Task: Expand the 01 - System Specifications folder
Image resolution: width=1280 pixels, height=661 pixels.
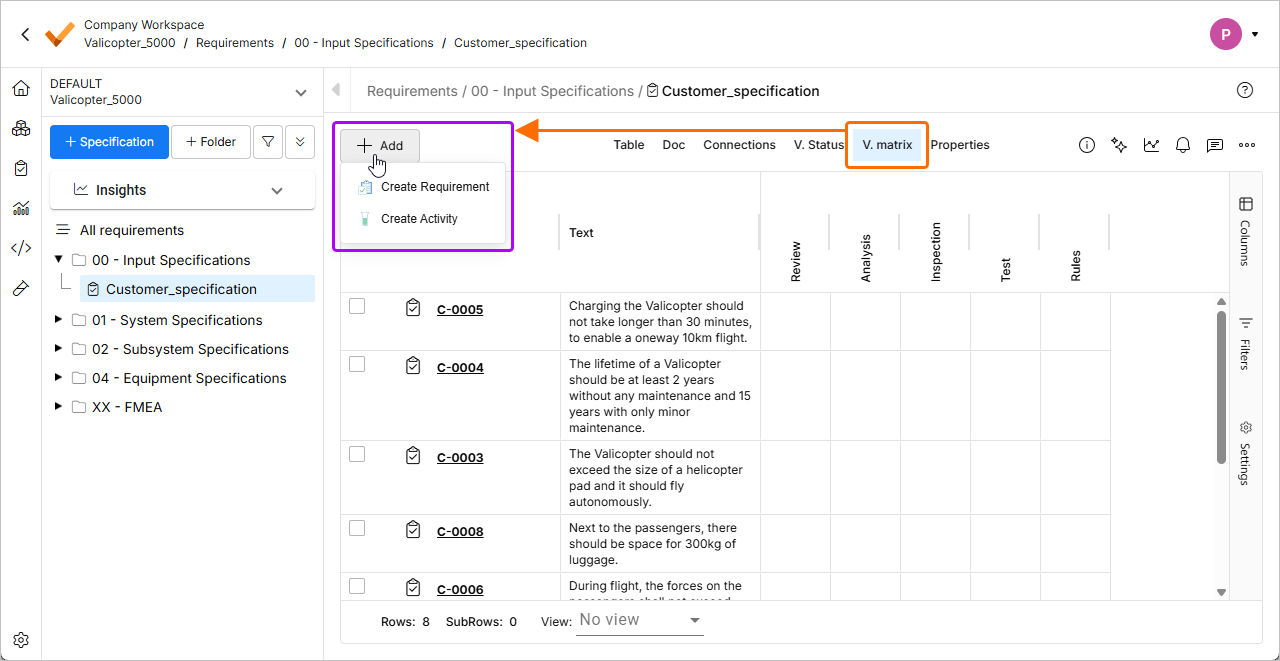Action: [x=58, y=320]
